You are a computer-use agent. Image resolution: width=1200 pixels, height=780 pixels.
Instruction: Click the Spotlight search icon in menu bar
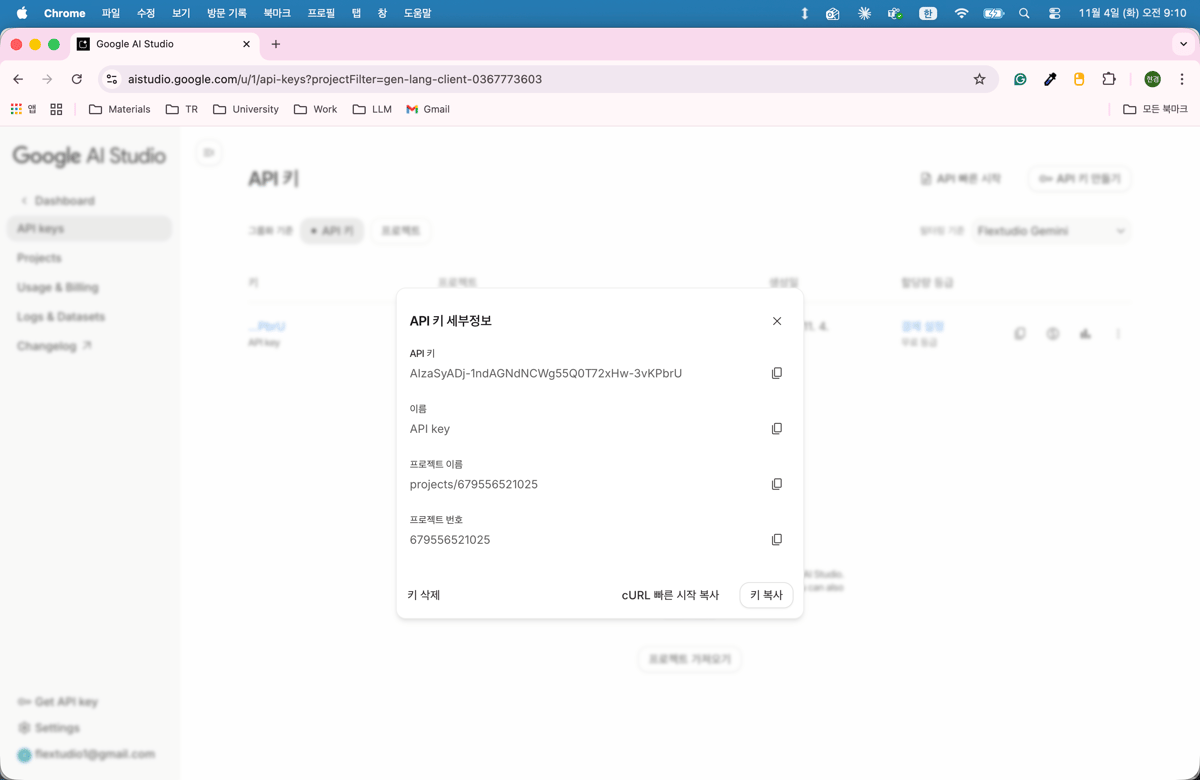pyautogui.click(x=1024, y=14)
